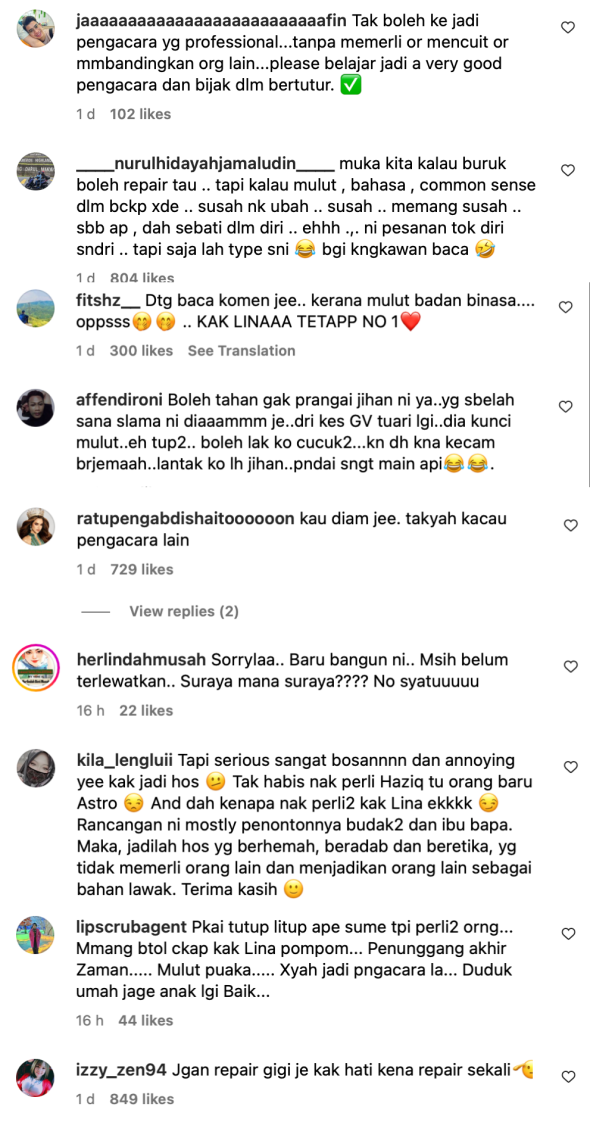Screen dimensions: 590x1122
Task: Expand View replies (2) under ratupengabdishaitoooooon
Action: pos(184,612)
